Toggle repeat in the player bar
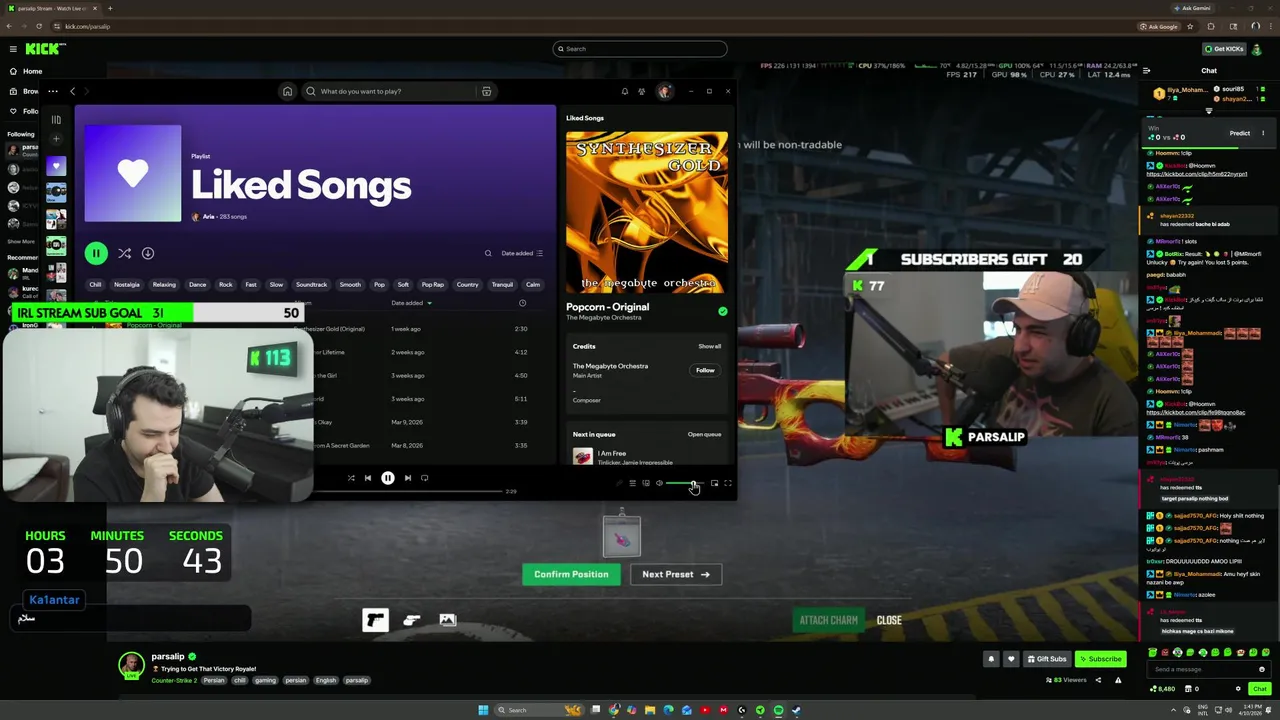The width and height of the screenshot is (1280, 720). click(425, 478)
